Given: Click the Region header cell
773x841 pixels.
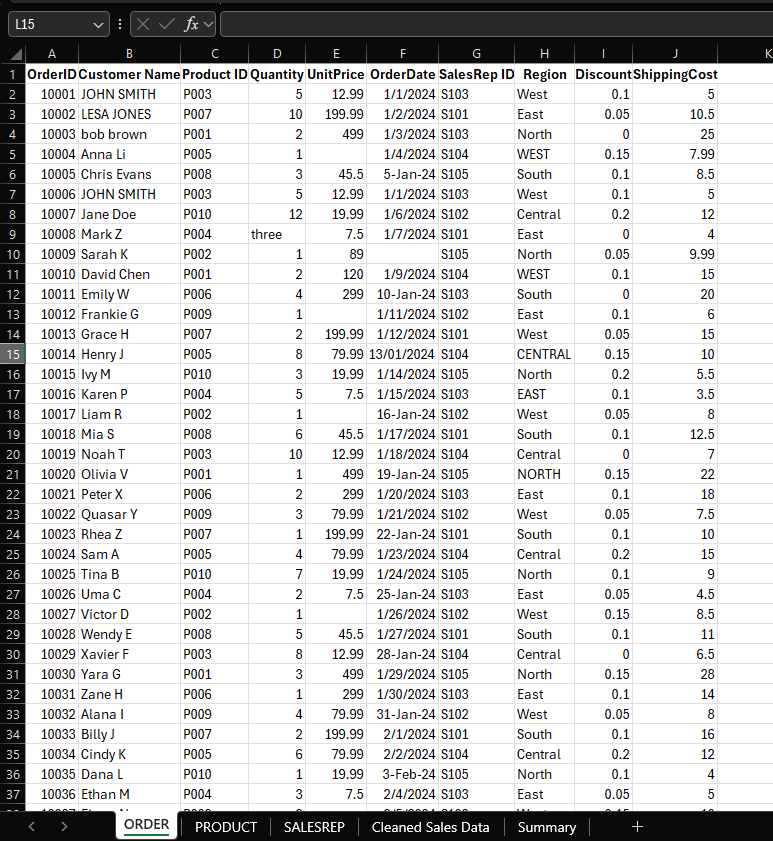Looking at the screenshot, I should [x=544, y=75].
